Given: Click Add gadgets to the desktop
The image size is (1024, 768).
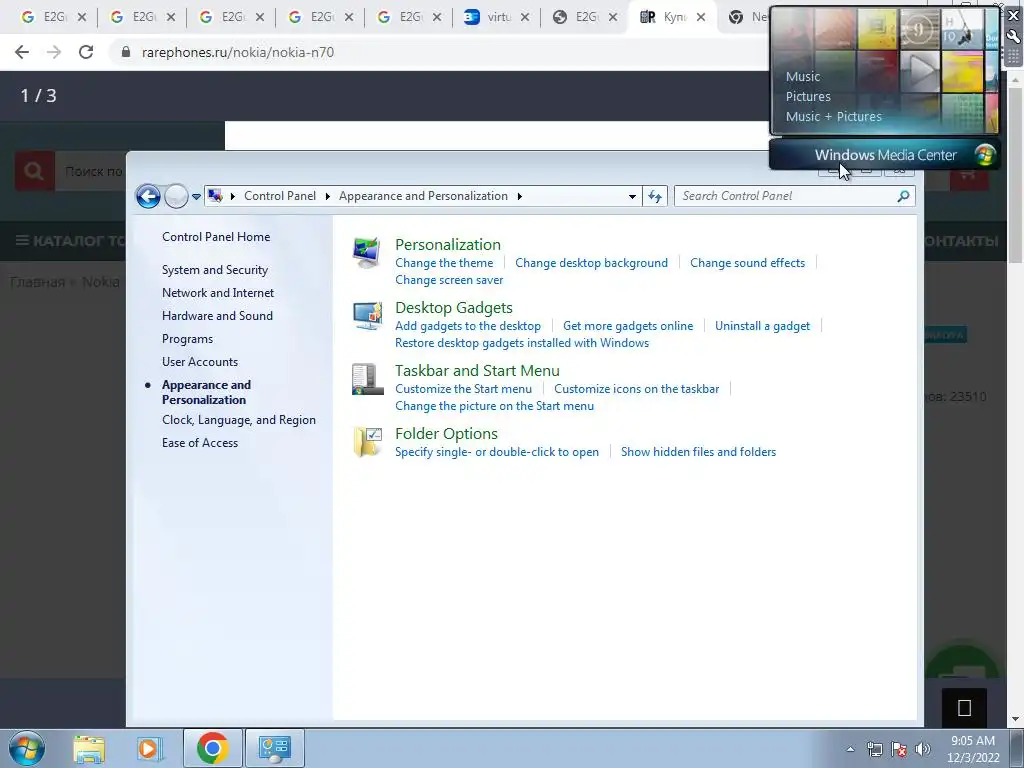Looking at the screenshot, I should tap(468, 326).
